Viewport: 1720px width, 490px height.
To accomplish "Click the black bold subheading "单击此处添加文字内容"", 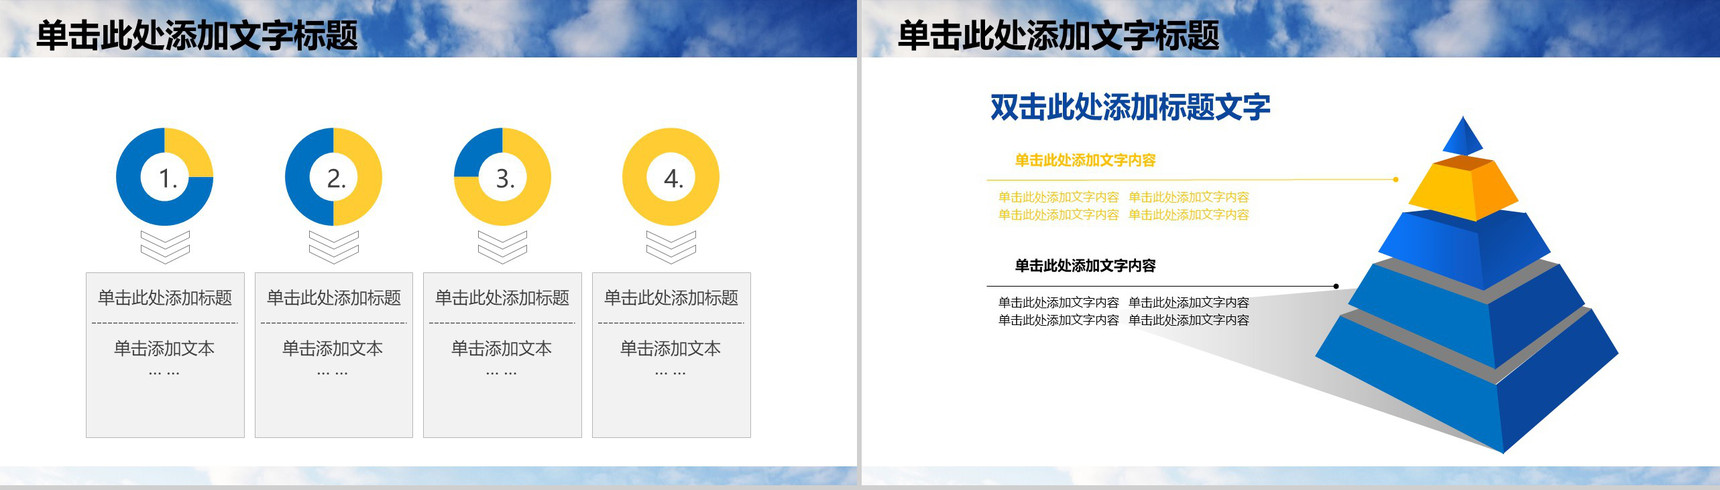I will [x=1085, y=266].
